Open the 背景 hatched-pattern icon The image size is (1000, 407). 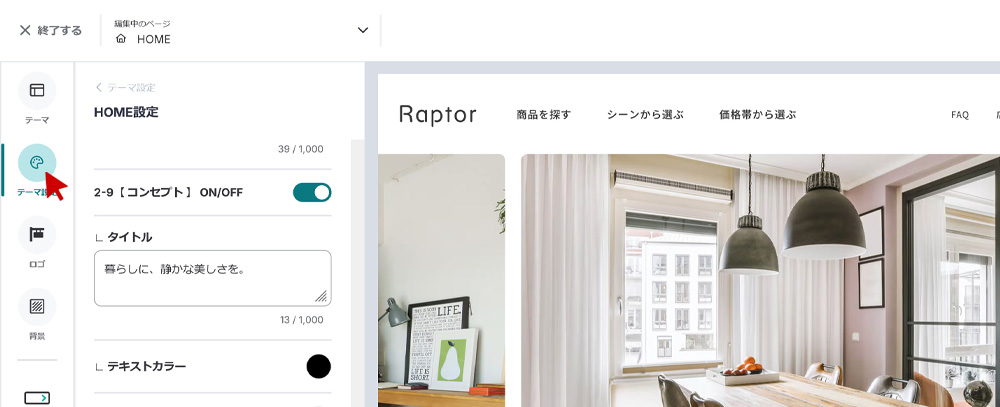point(37,307)
